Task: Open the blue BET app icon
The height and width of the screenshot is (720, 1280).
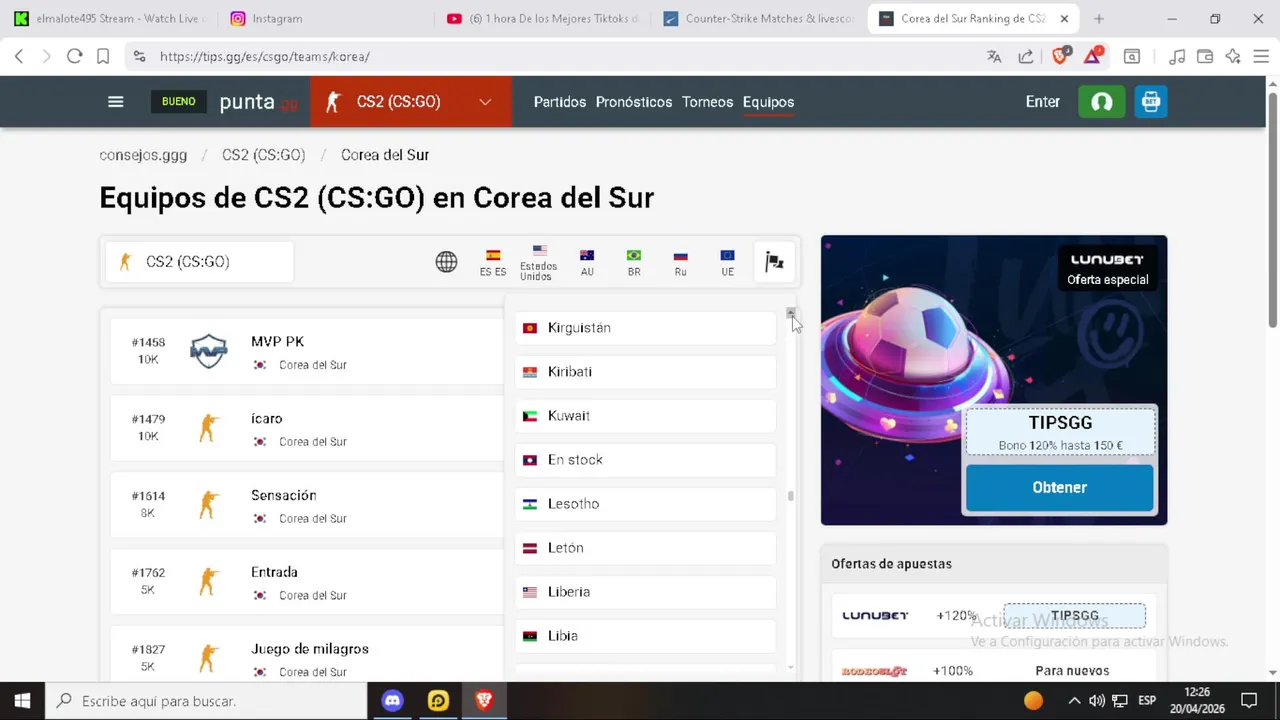Action: coord(1151,102)
